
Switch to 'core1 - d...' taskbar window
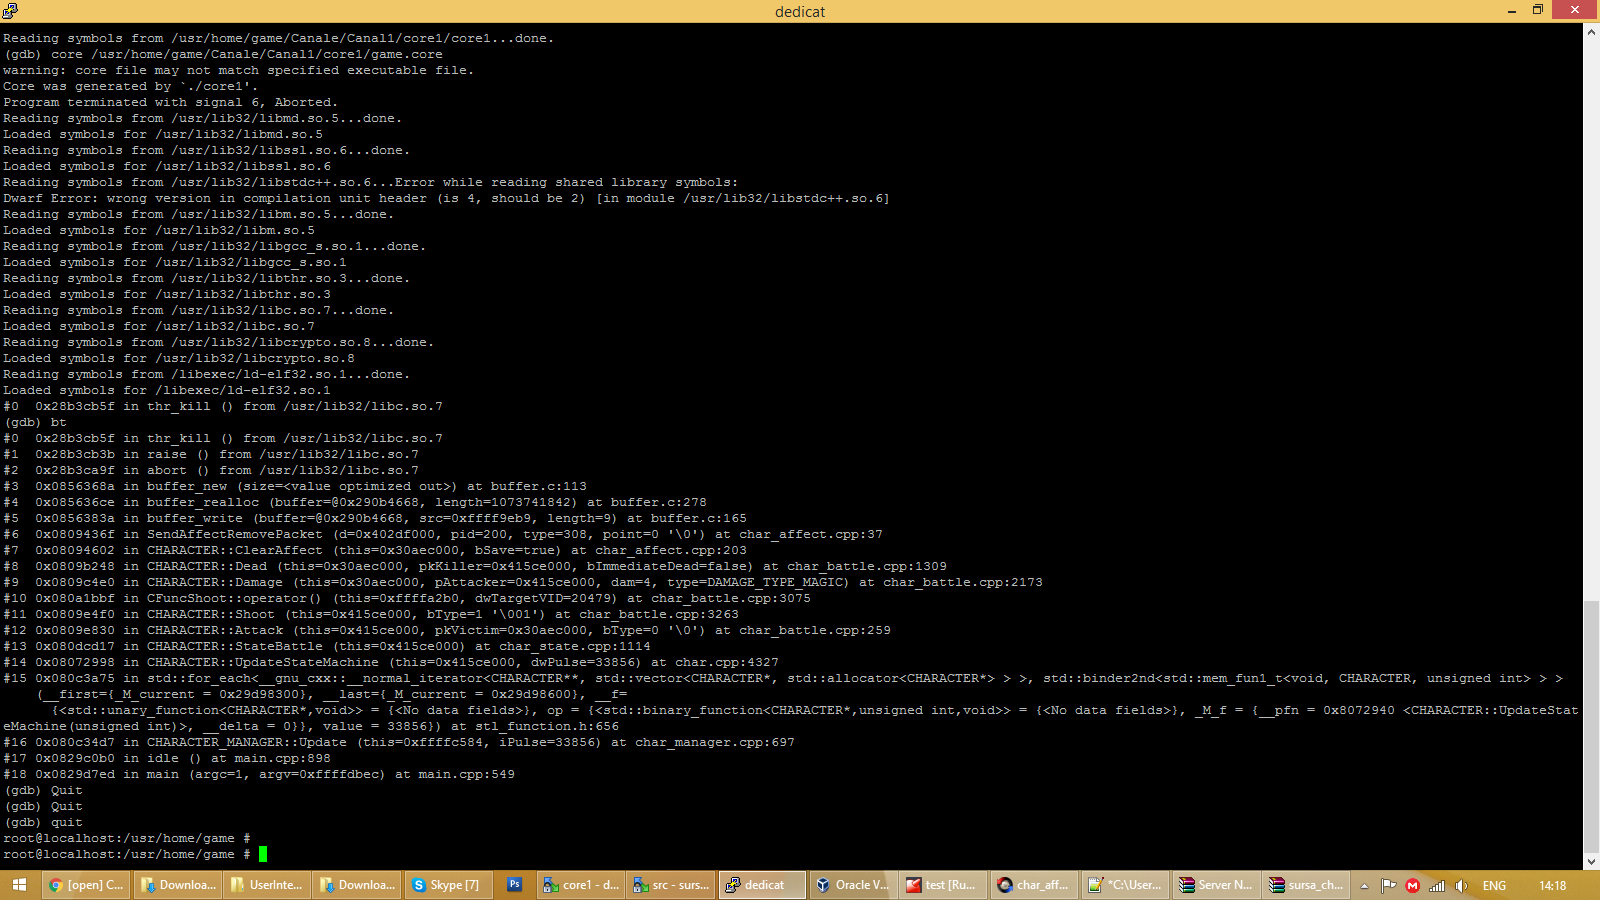click(581, 885)
